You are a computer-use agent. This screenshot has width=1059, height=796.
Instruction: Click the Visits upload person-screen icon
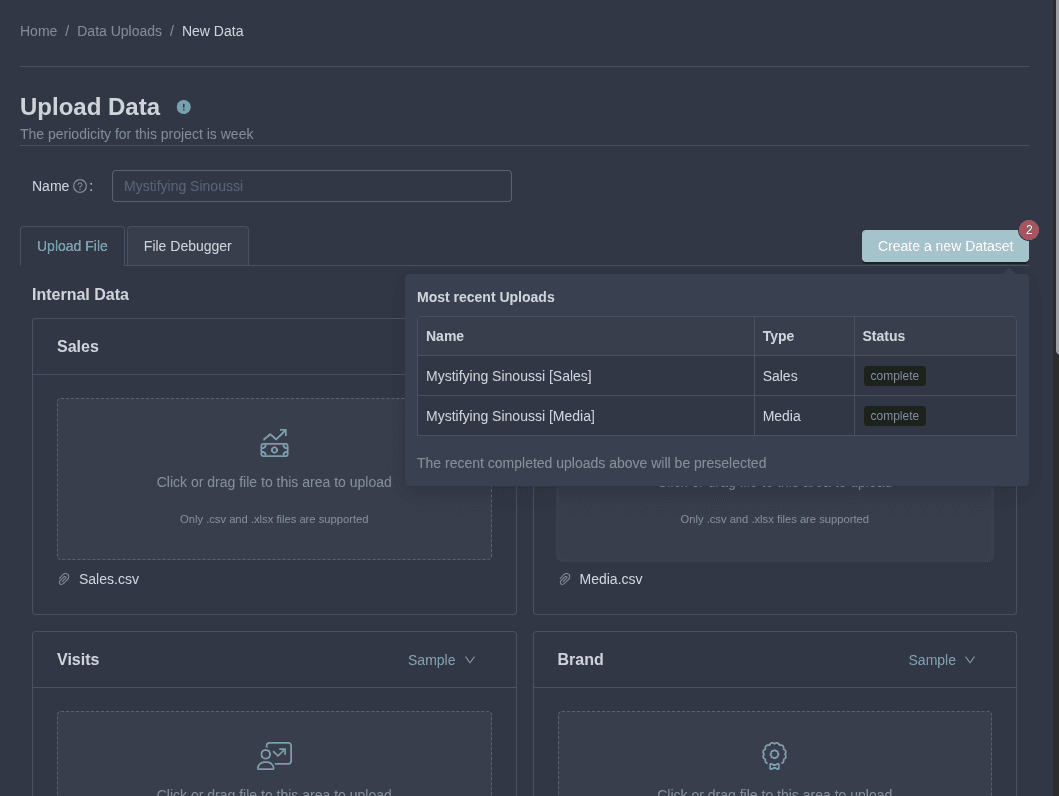tap(274, 756)
